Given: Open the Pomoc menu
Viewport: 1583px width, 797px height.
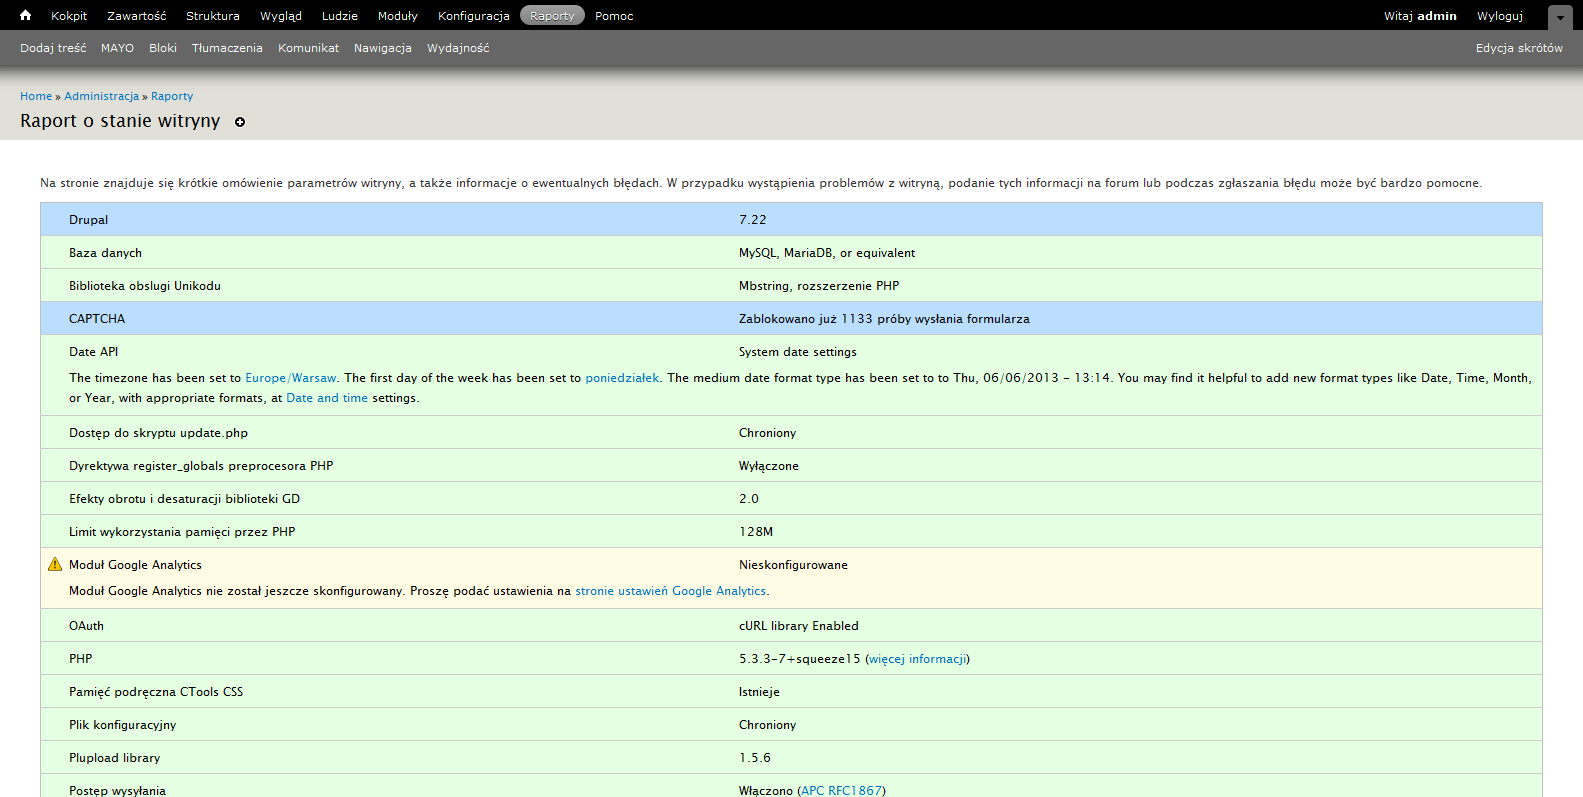Looking at the screenshot, I should coord(614,16).
